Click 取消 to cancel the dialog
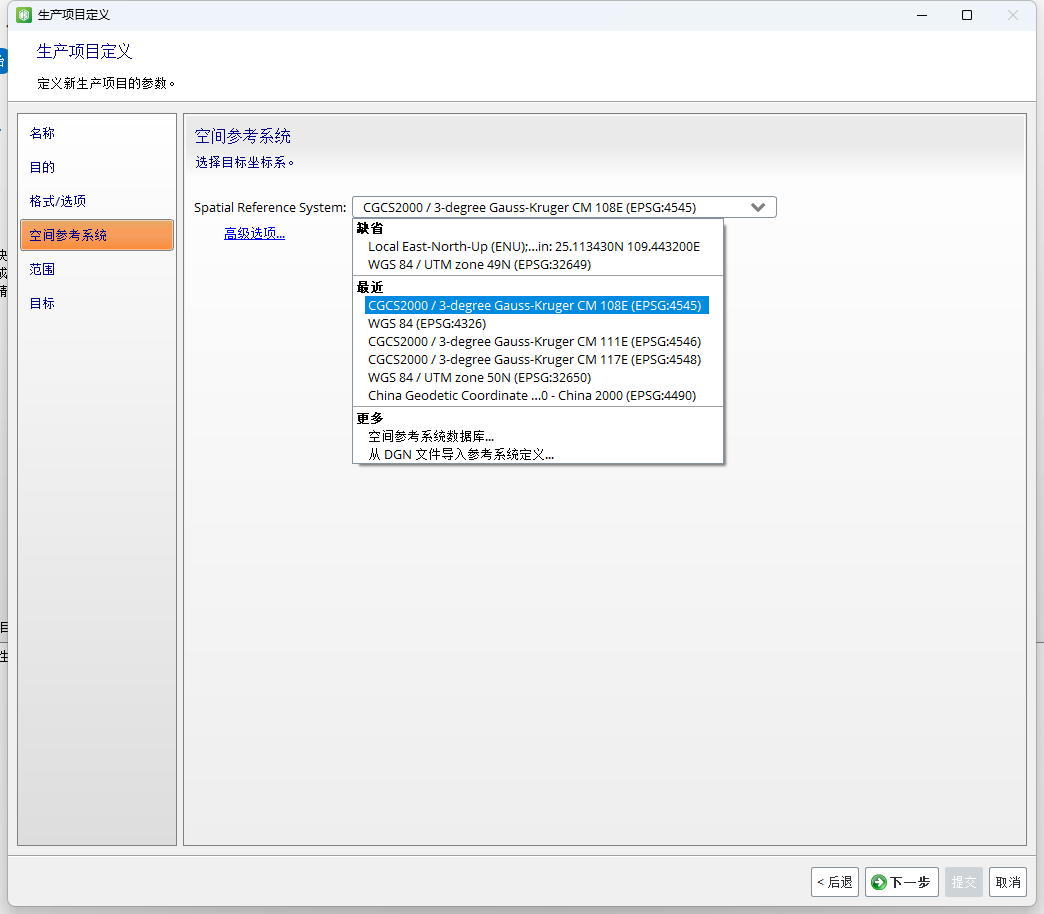1044x914 pixels. coord(1007,882)
